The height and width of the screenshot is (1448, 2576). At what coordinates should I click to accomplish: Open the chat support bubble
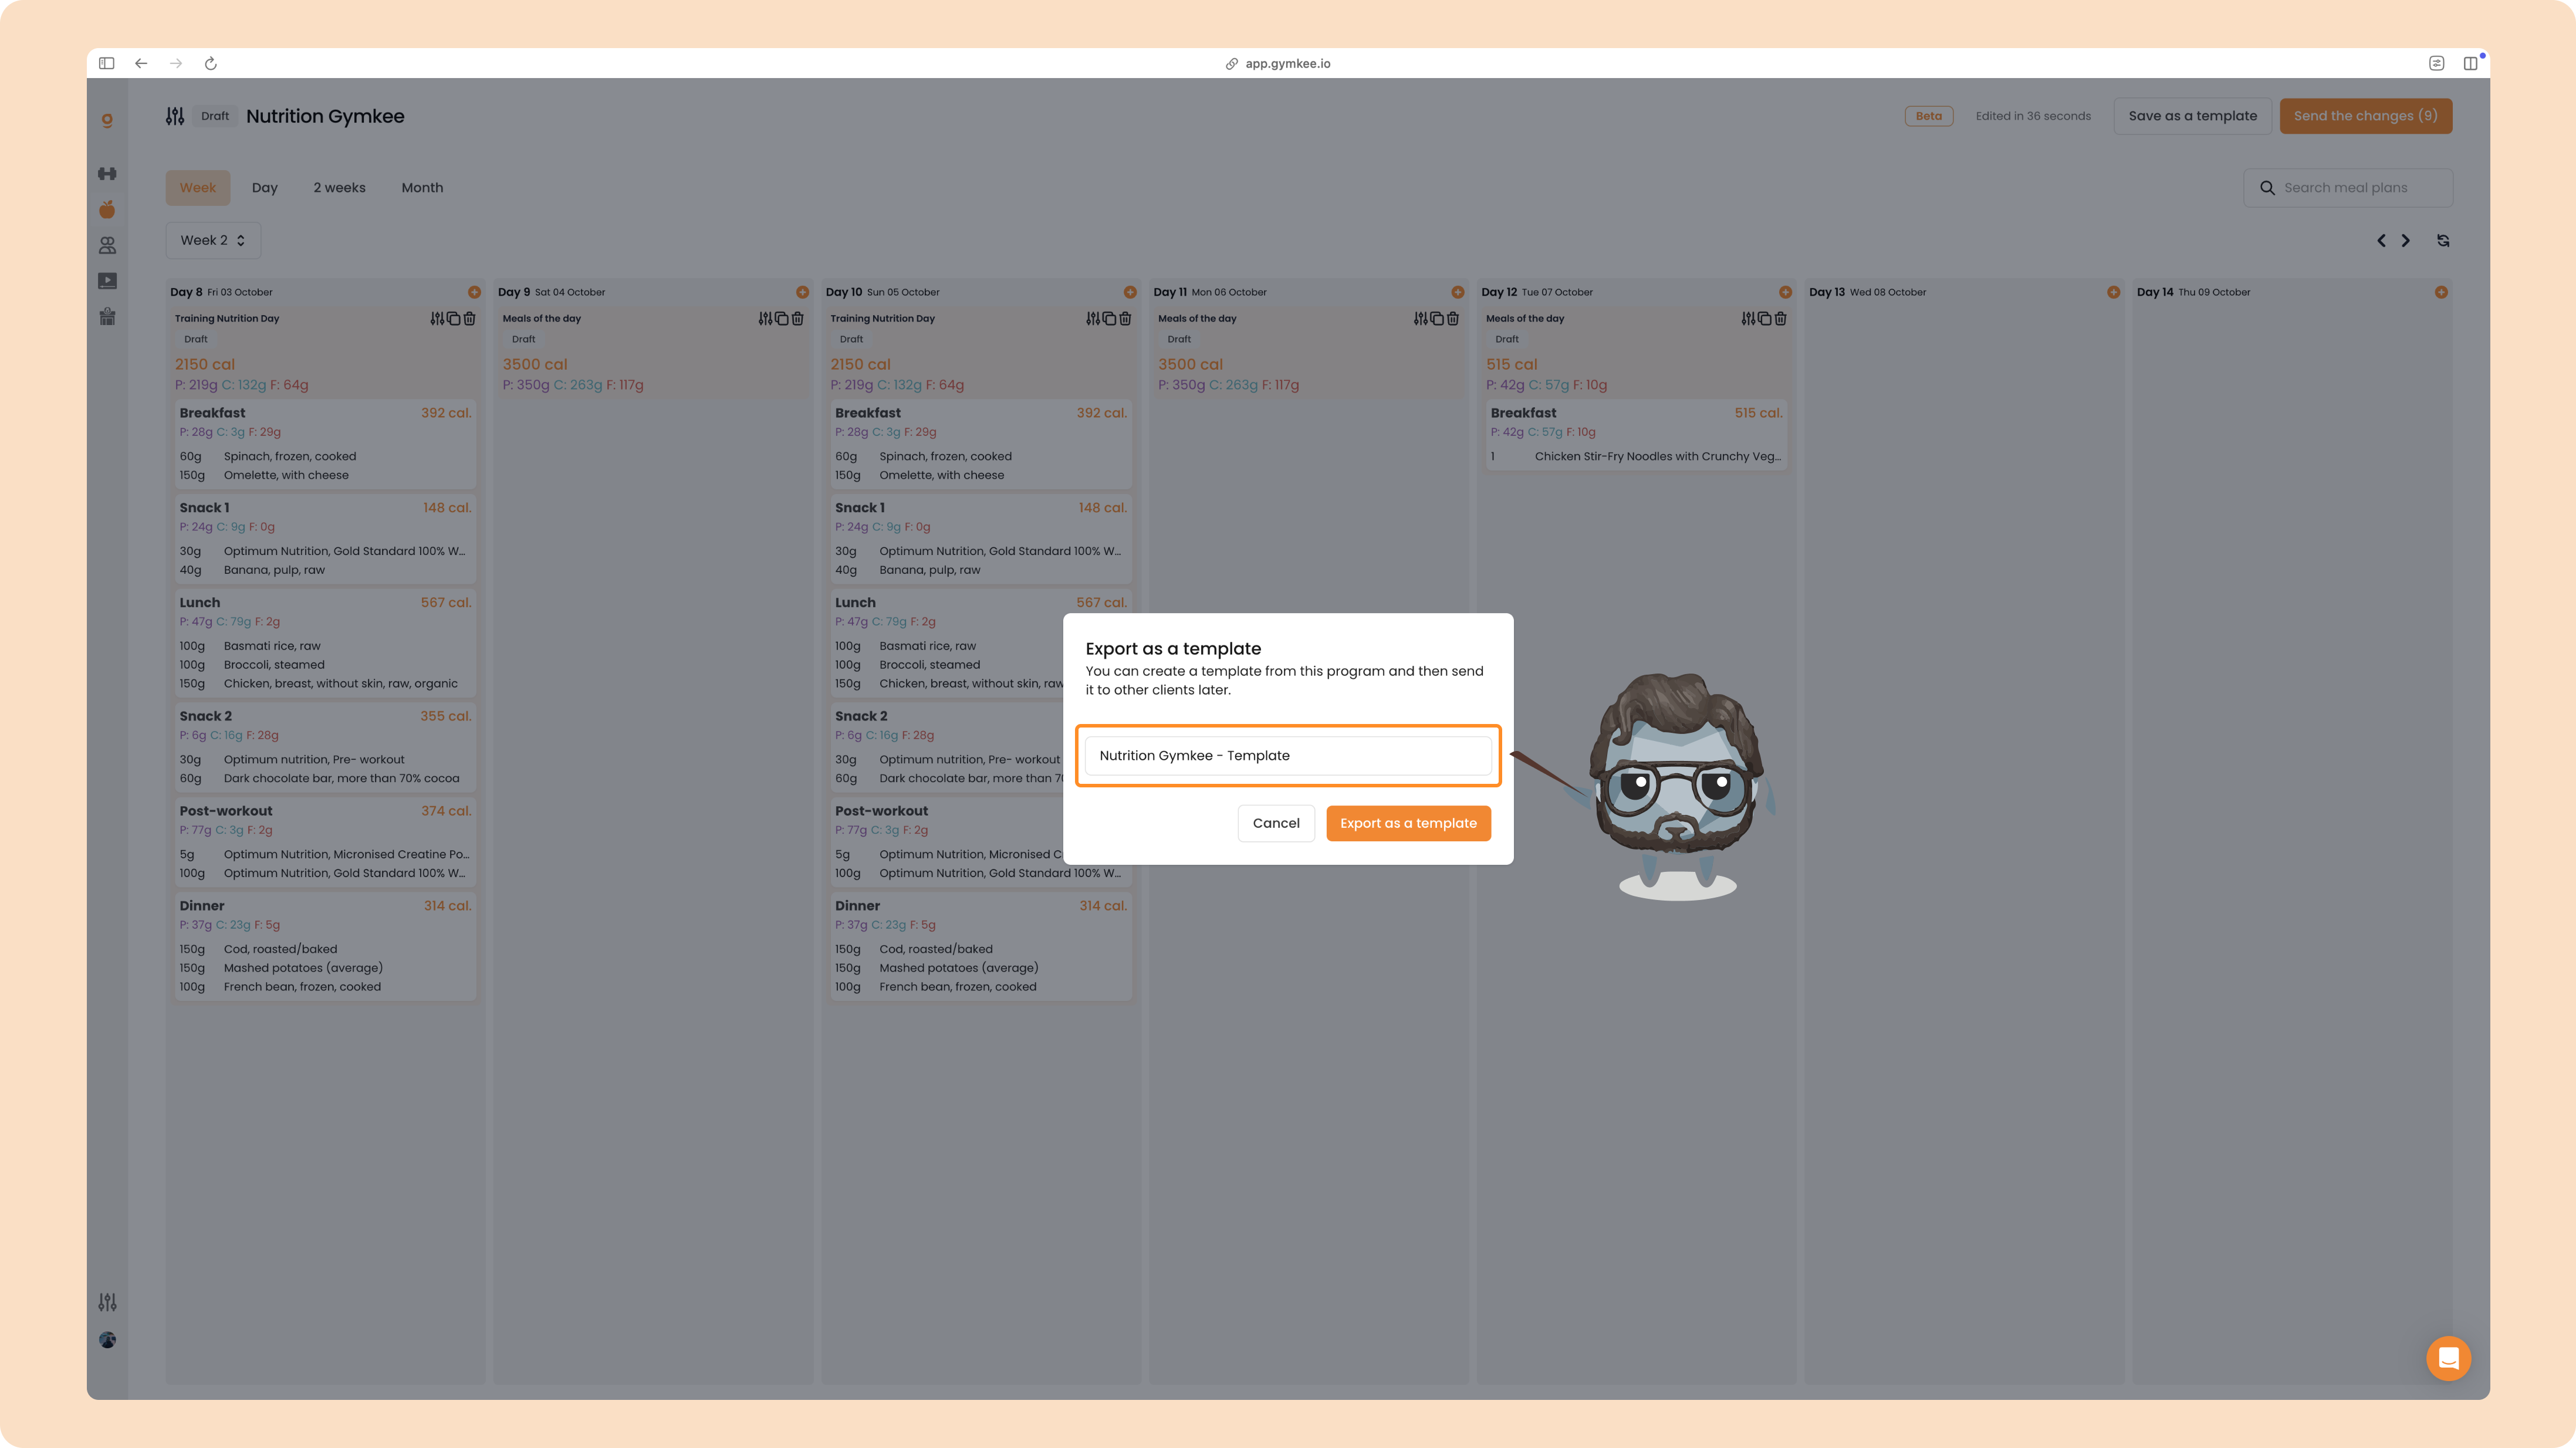[x=2448, y=1358]
